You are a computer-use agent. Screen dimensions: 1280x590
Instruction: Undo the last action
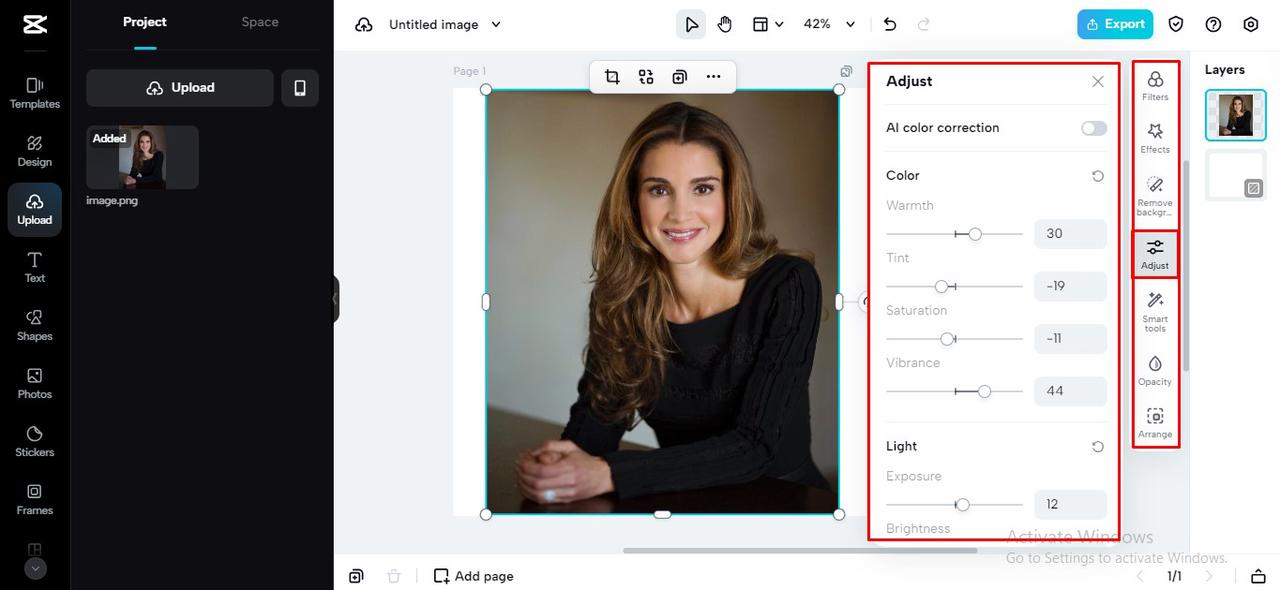pyautogui.click(x=890, y=24)
